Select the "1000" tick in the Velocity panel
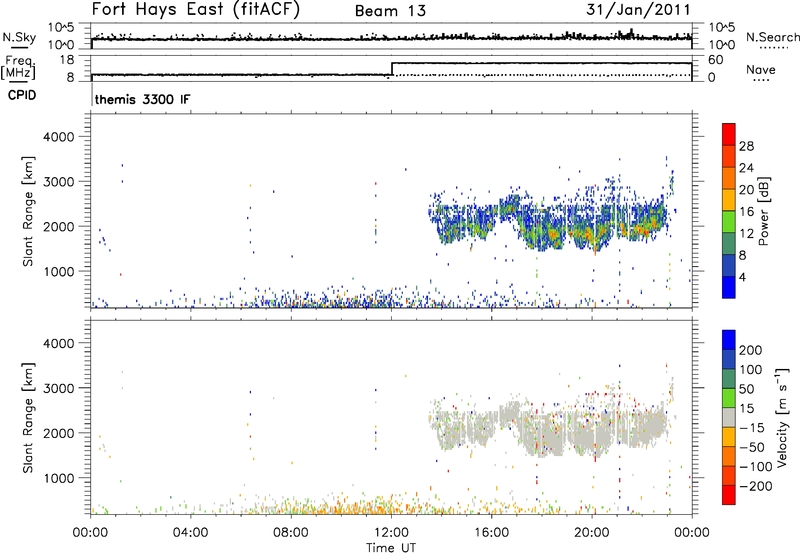The height and width of the screenshot is (554, 800). [59, 478]
